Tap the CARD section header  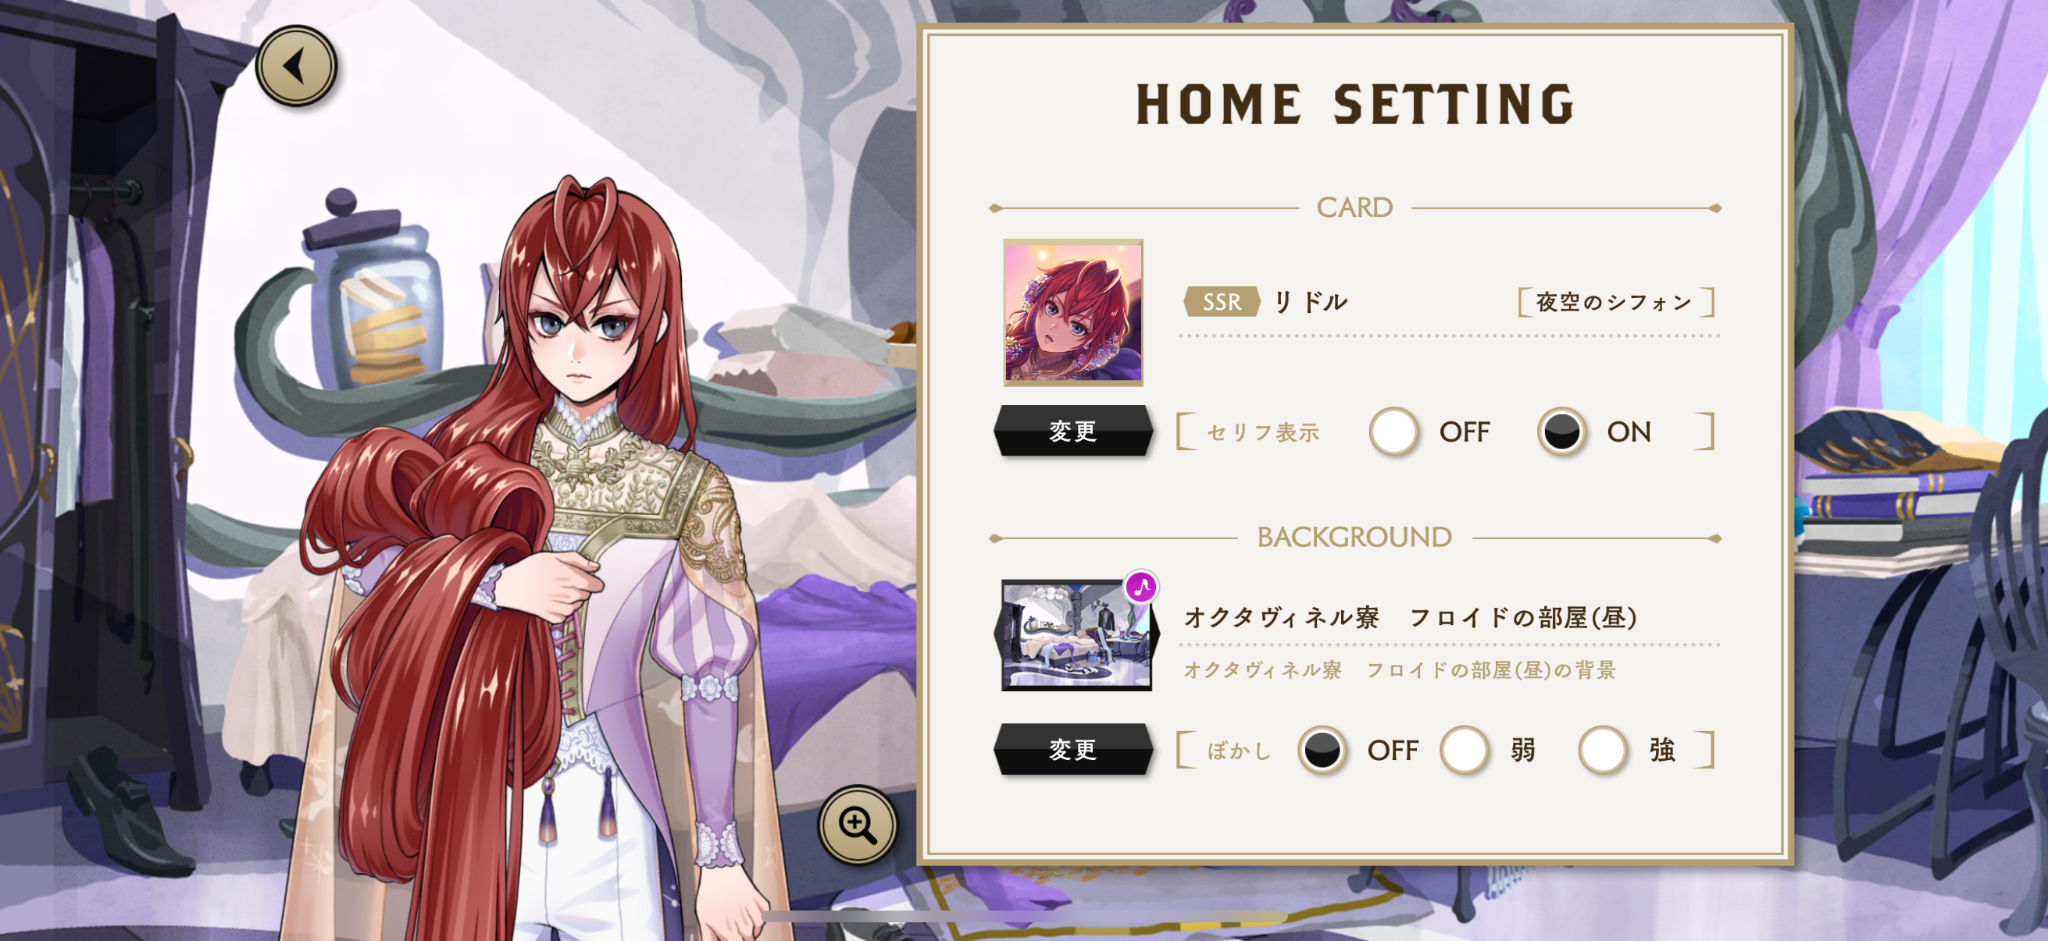(1354, 207)
